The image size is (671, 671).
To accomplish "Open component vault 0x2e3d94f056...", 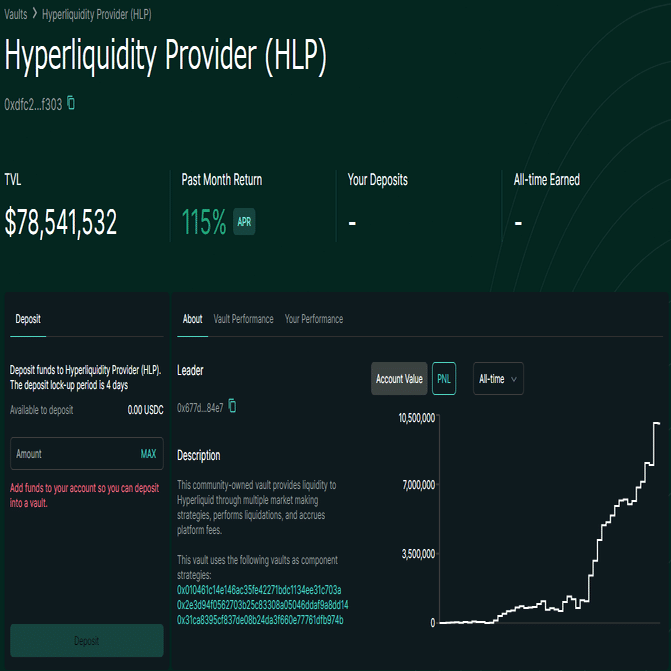I will click(263, 605).
